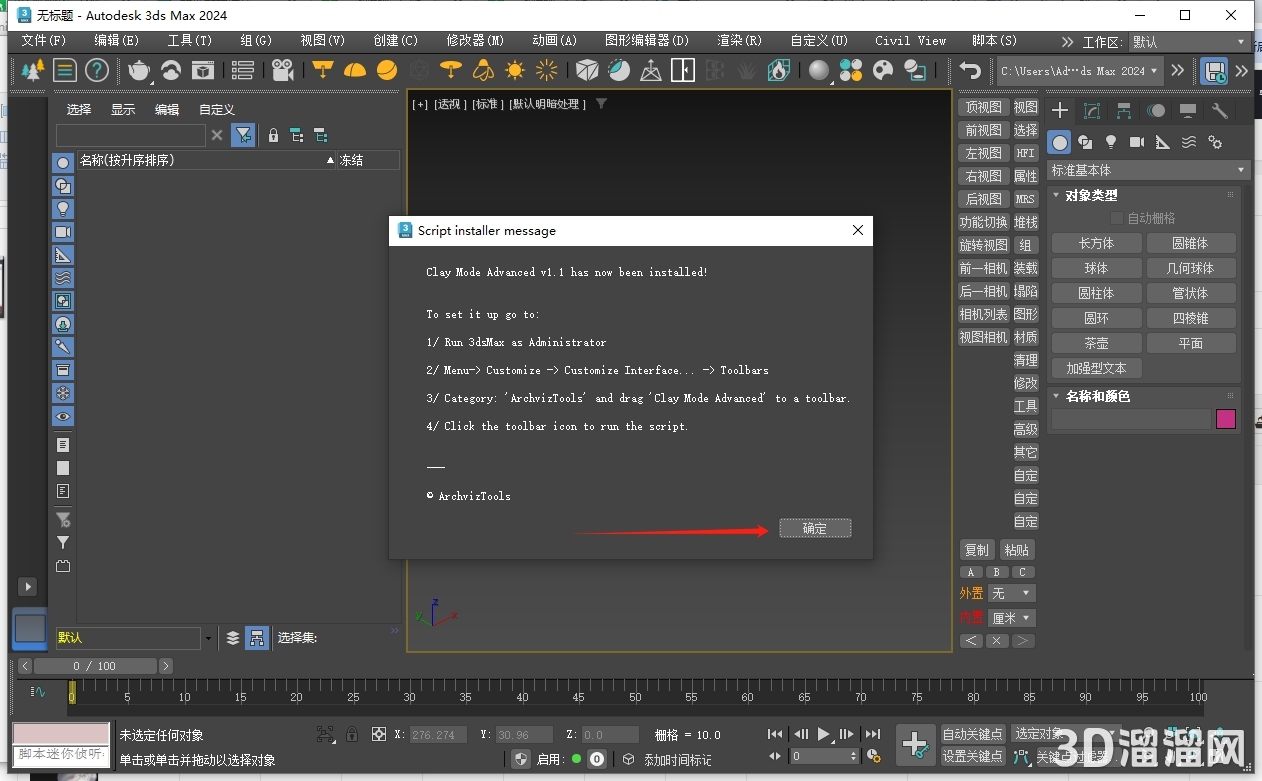Open the 标准基本体 dropdown
This screenshot has width=1262, height=781.
[x=1148, y=170]
